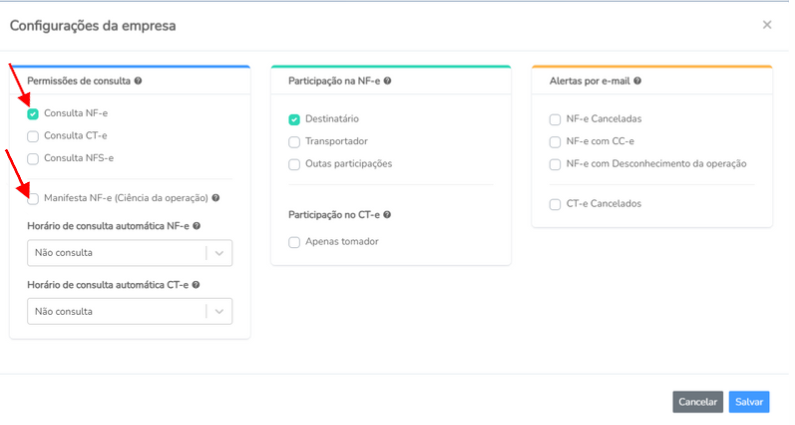The height and width of the screenshot is (425, 795).
Task: Open the CT-e automatic query time dropdown
Action: tap(130, 311)
